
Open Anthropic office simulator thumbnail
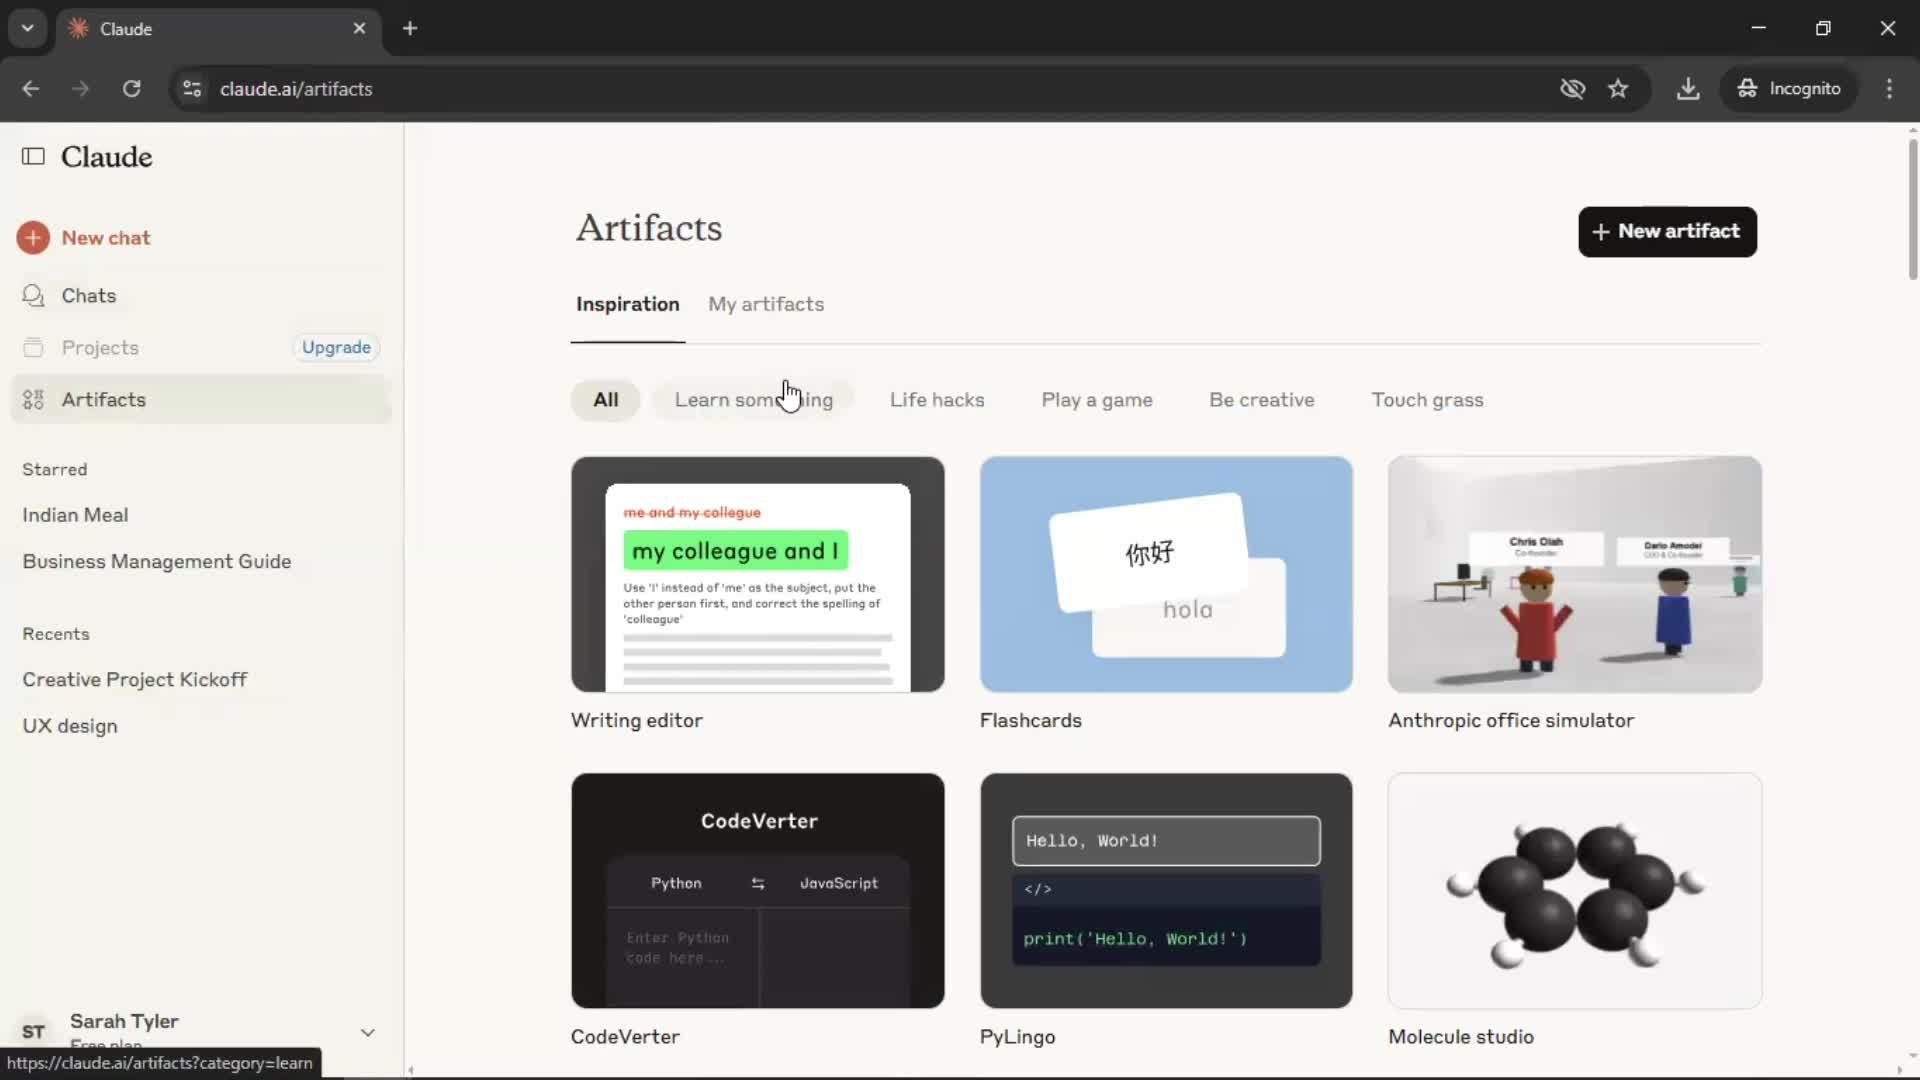pyautogui.click(x=1575, y=575)
